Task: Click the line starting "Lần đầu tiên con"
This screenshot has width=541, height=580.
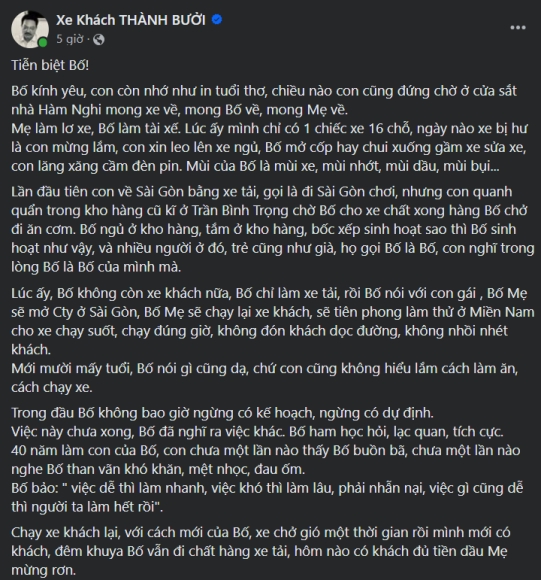Action: coord(261,192)
